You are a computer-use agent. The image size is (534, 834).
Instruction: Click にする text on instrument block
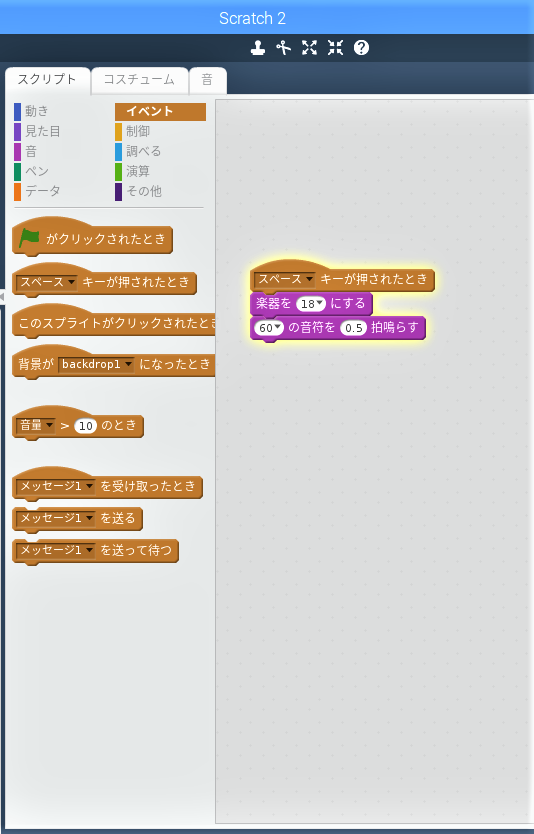[348, 303]
